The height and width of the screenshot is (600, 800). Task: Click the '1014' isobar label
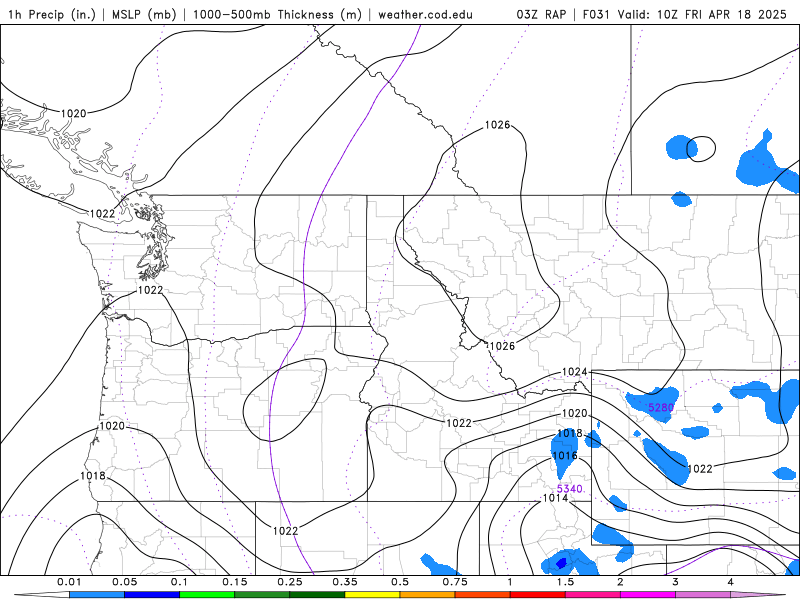[x=555, y=498]
